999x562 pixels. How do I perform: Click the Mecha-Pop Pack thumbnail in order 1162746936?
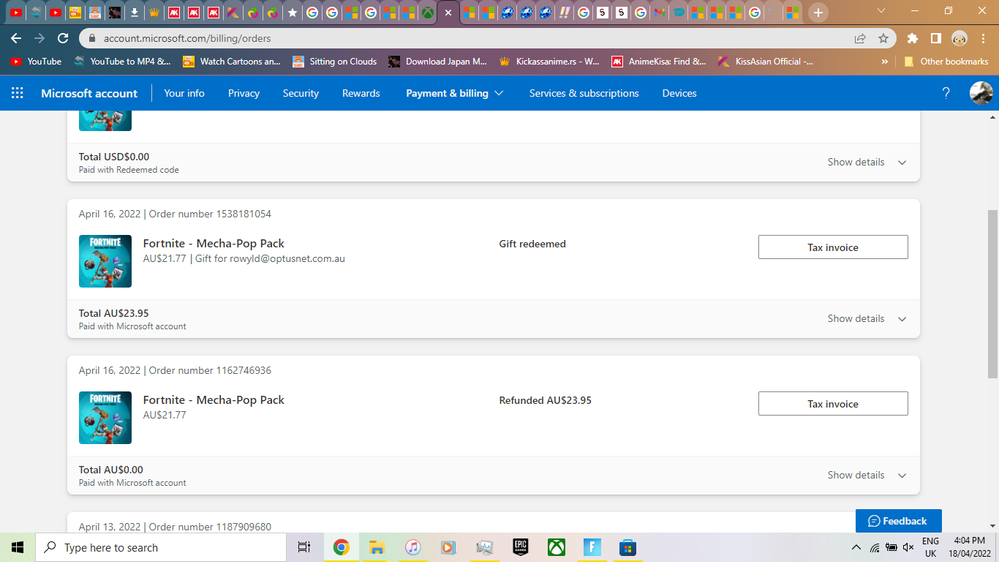105,417
